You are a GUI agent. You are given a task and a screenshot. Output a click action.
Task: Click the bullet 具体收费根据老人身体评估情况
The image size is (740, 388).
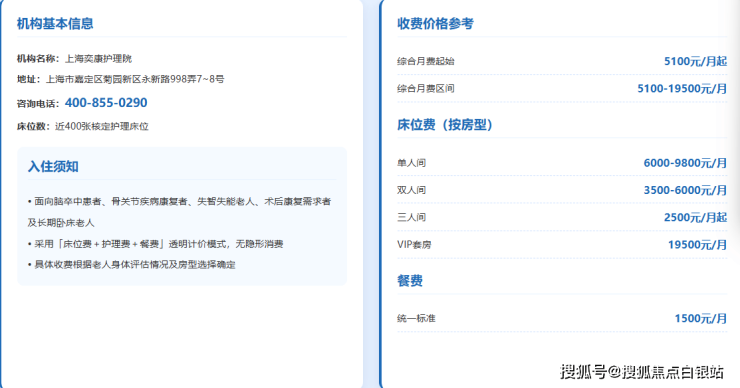[x=132, y=264]
